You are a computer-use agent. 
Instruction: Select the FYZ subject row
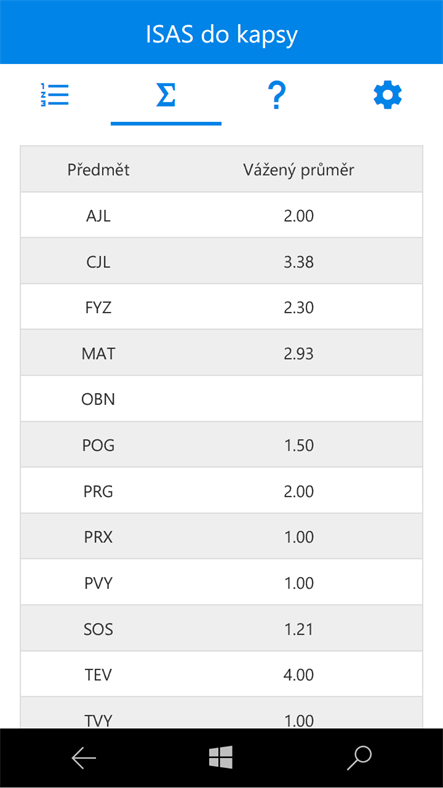click(222, 307)
